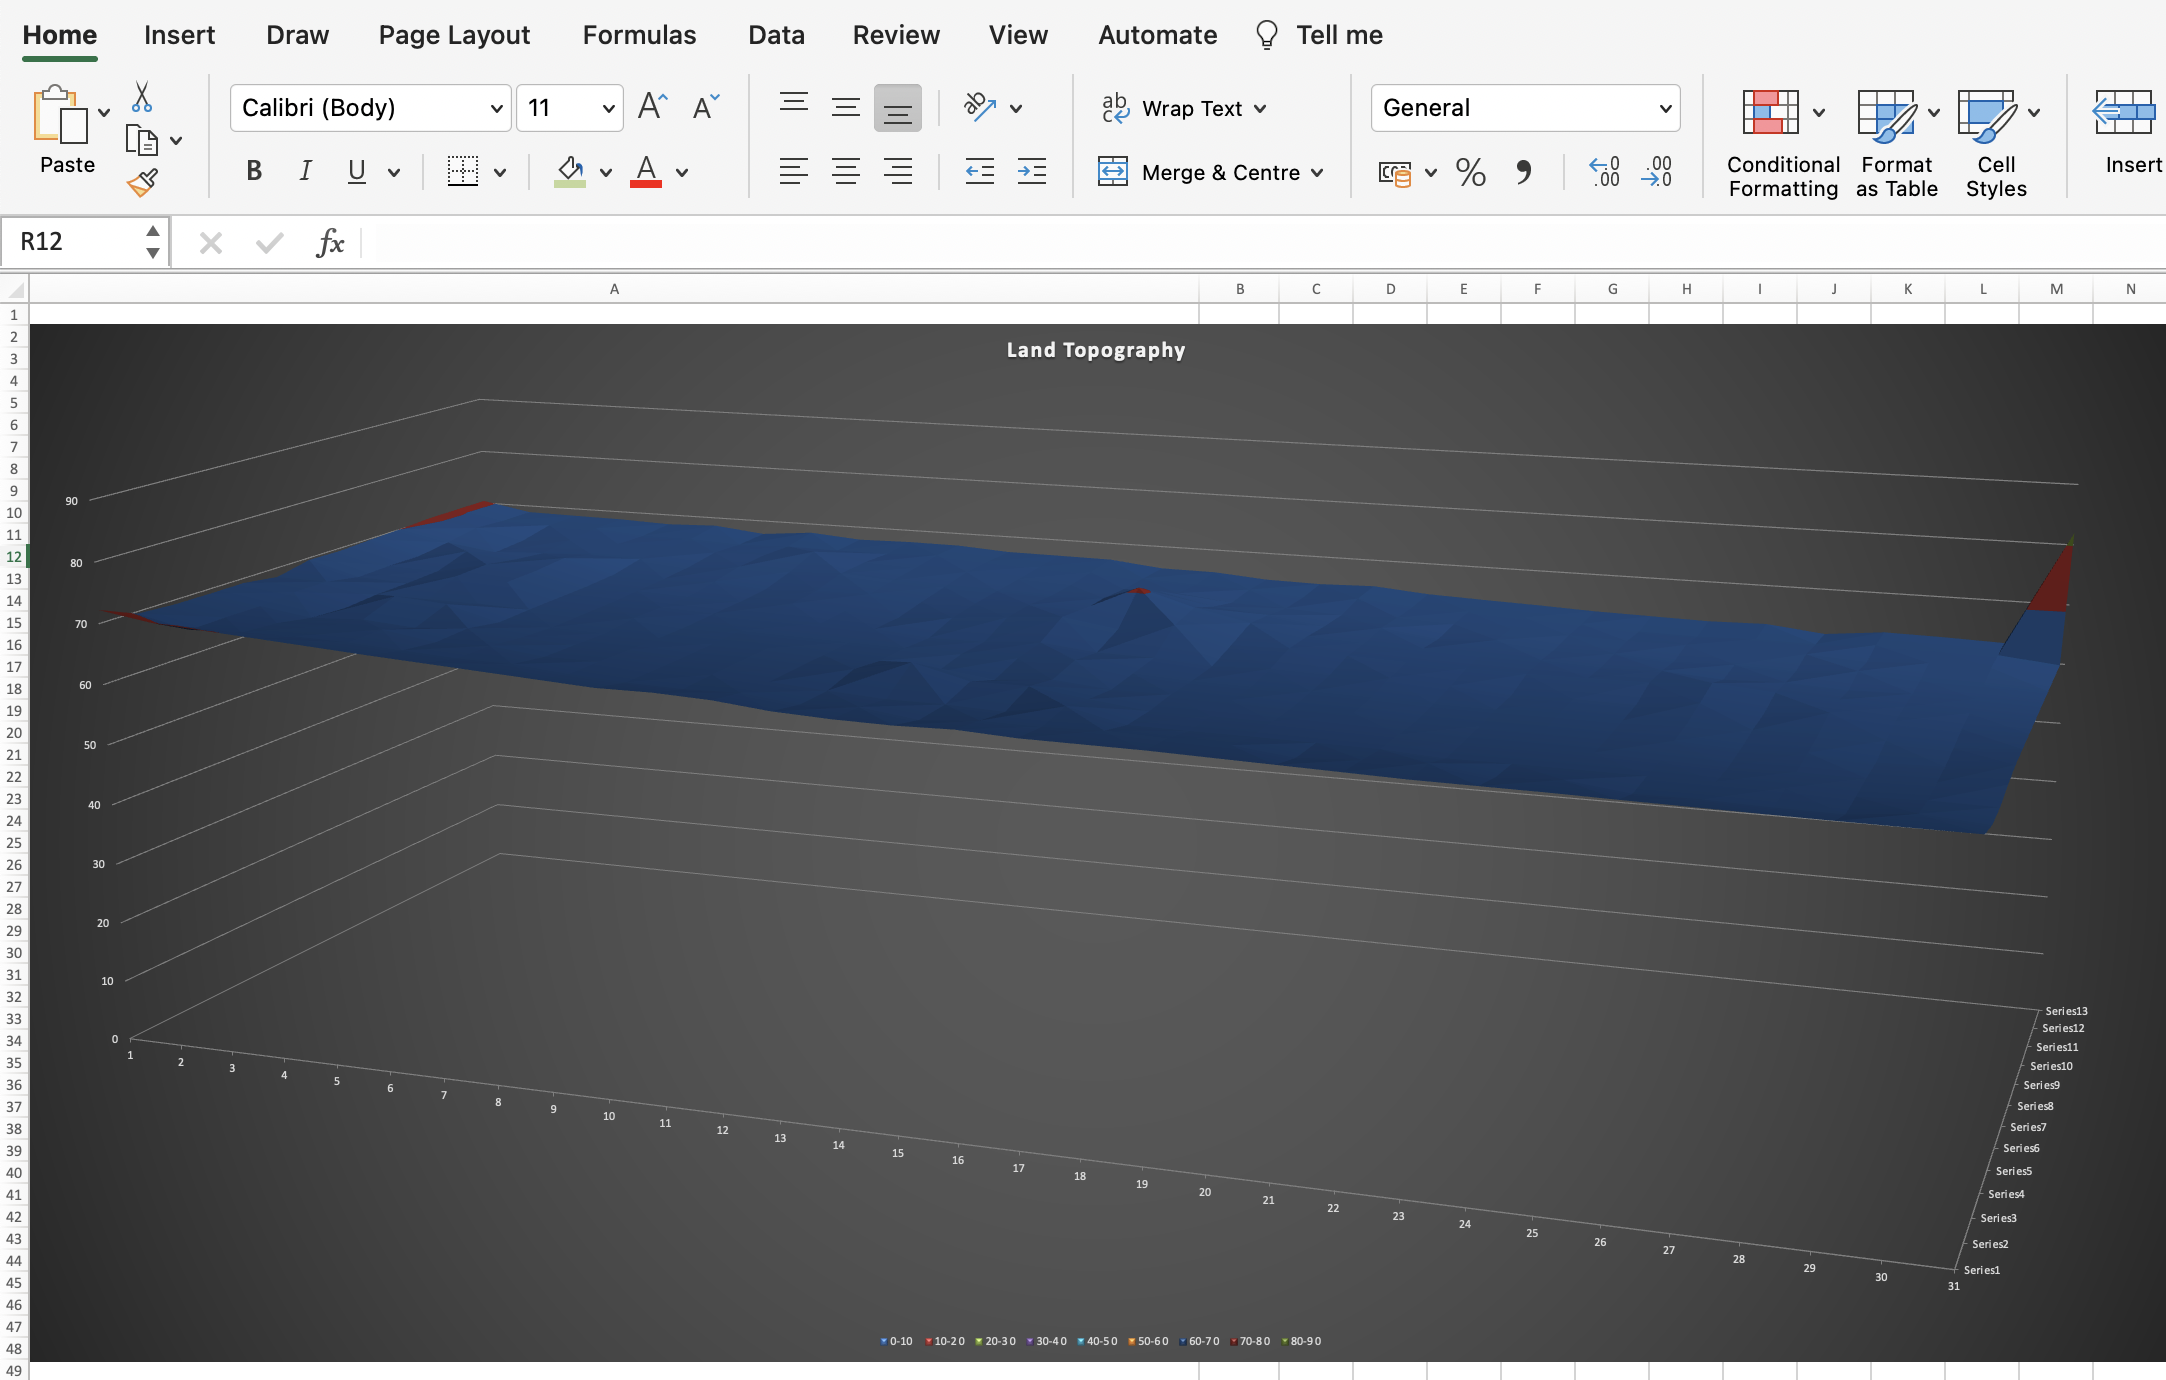2166x1380 pixels.
Task: Click the Wrap Text button
Action: (1183, 108)
